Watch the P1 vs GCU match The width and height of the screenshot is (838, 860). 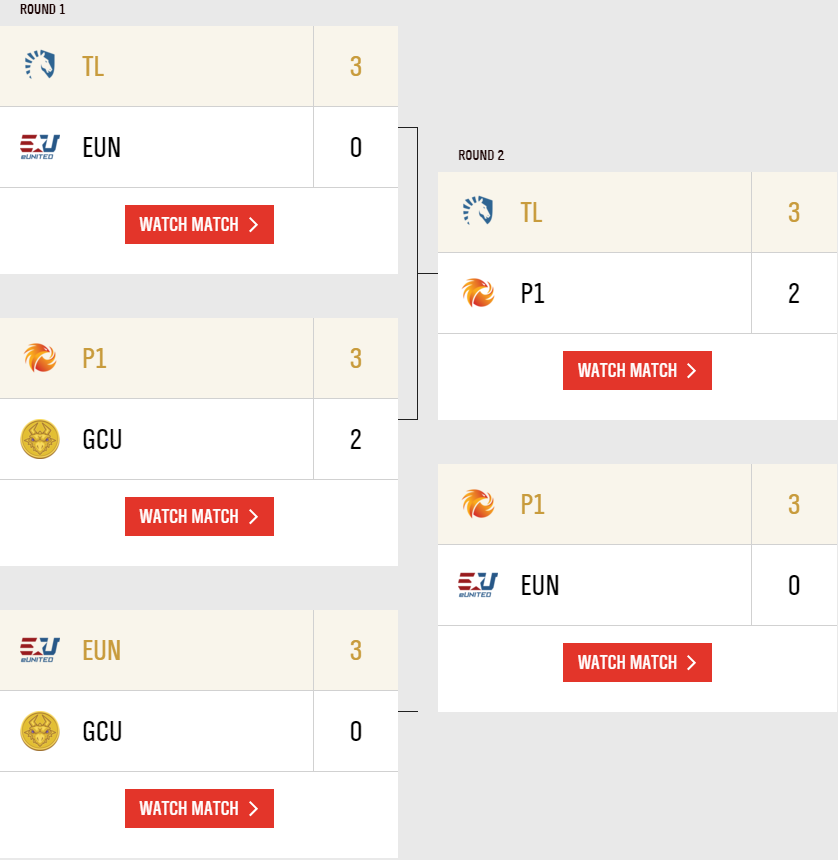(199, 517)
